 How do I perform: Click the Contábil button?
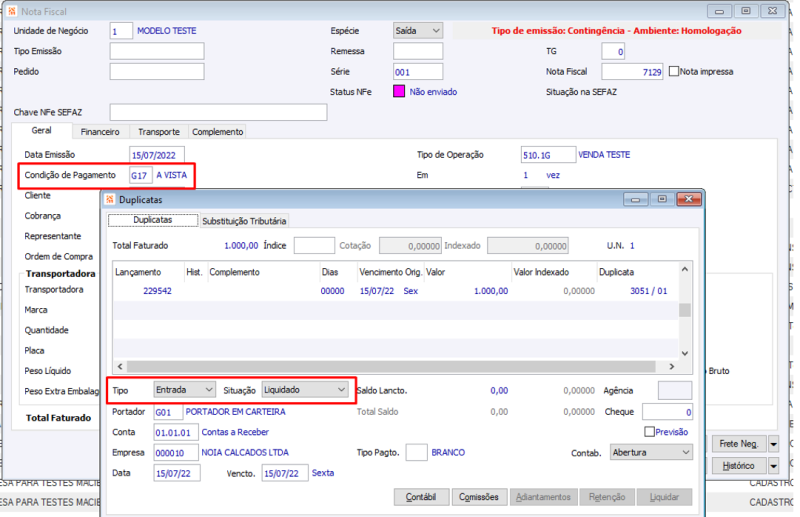point(421,497)
